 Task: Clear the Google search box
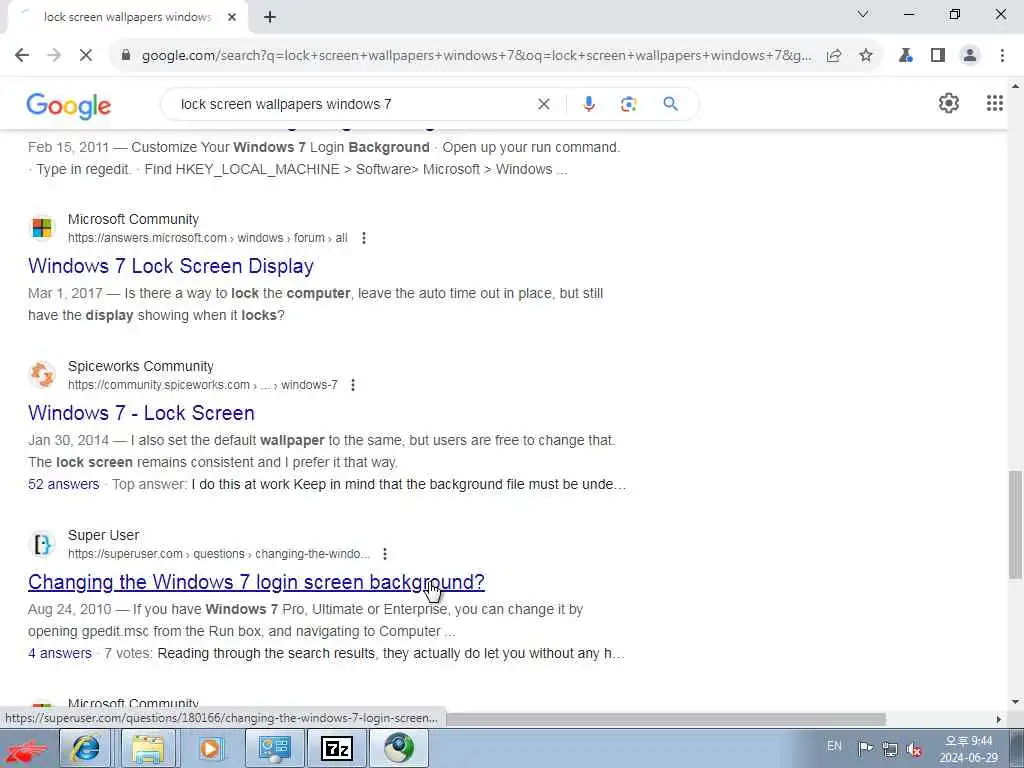pos(543,104)
